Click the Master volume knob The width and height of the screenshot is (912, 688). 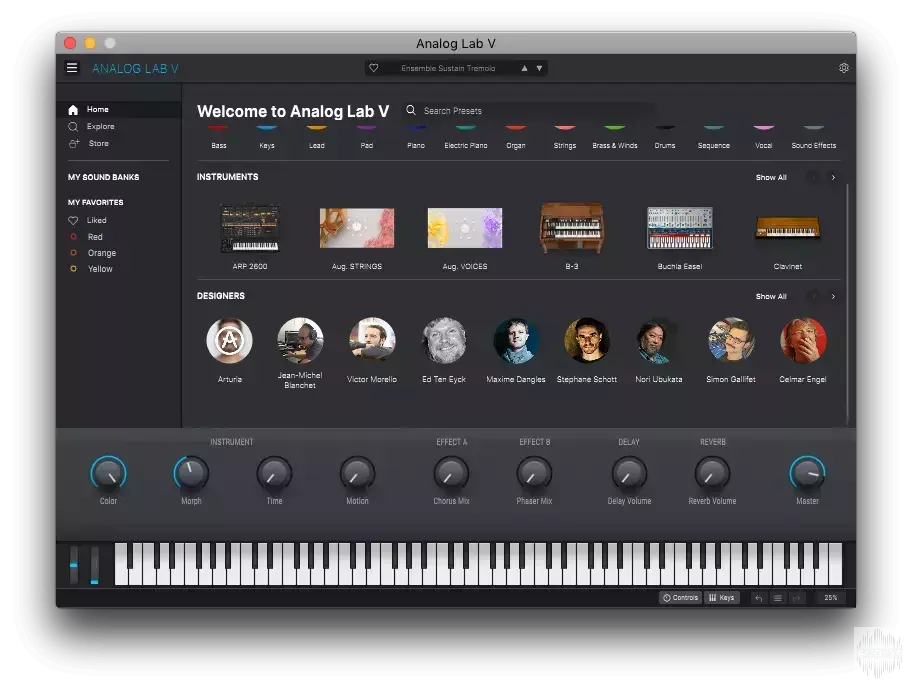807,474
